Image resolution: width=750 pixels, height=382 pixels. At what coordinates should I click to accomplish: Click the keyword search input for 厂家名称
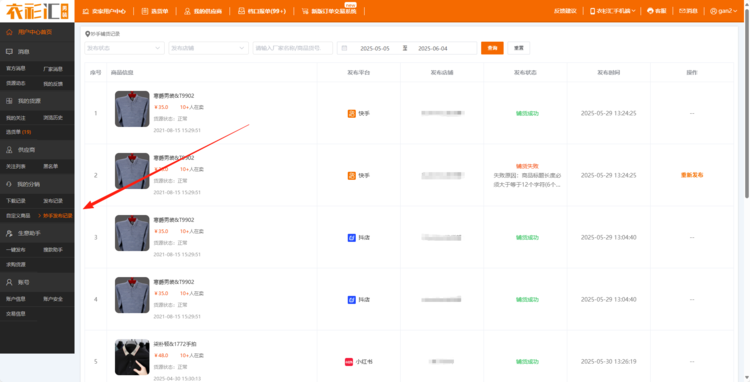(x=293, y=48)
